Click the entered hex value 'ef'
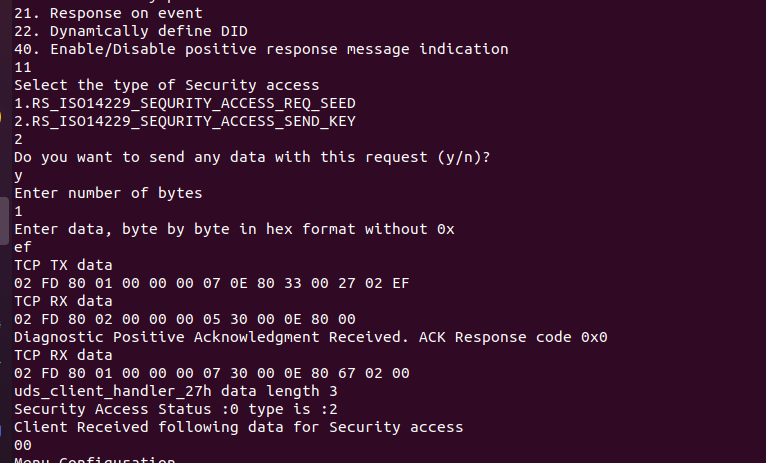Screen dimensions: 766x463 coord(23,247)
